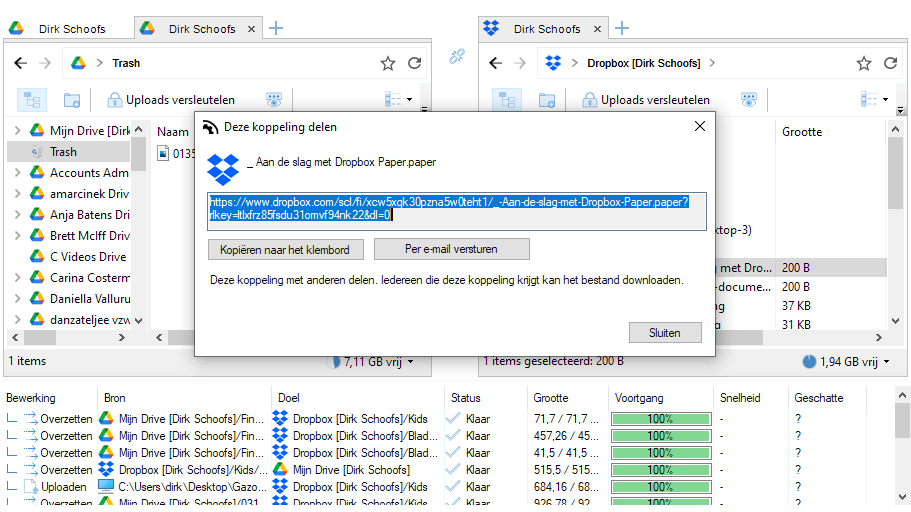Bookmark Dropbox location with star icon

(x=864, y=63)
